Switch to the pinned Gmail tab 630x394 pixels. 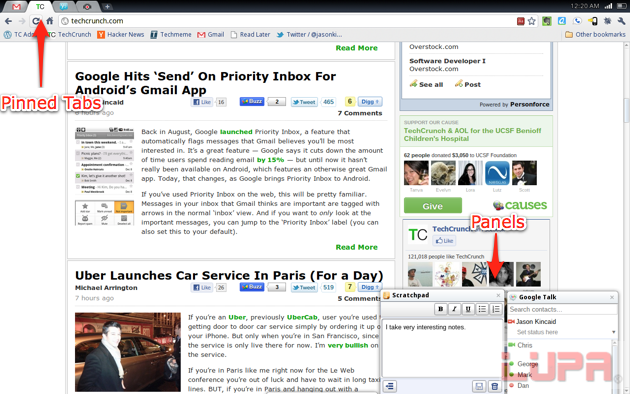16,7
